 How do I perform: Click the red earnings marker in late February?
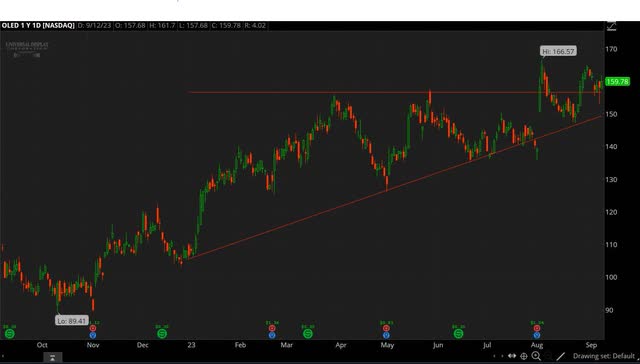pos(272,328)
